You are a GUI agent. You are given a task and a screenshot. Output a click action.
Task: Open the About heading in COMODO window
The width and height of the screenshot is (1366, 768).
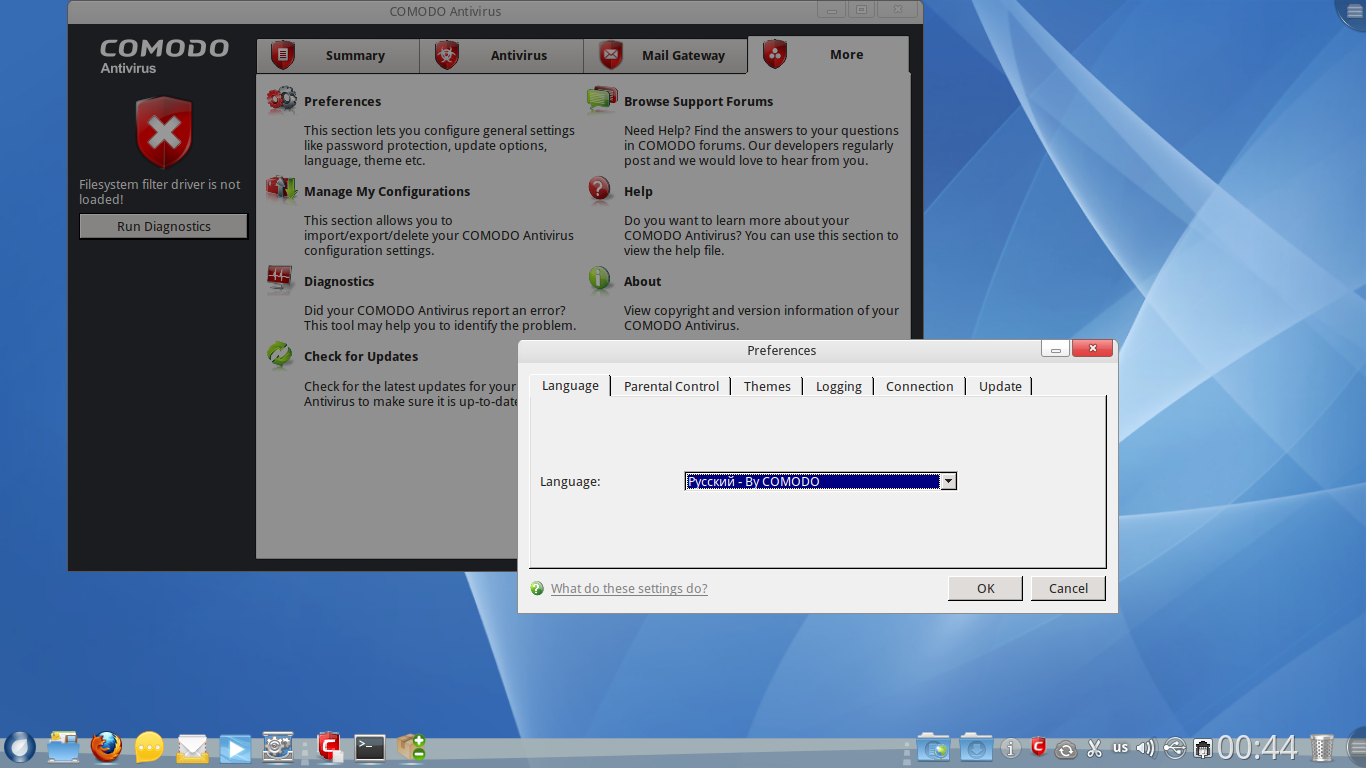(642, 281)
